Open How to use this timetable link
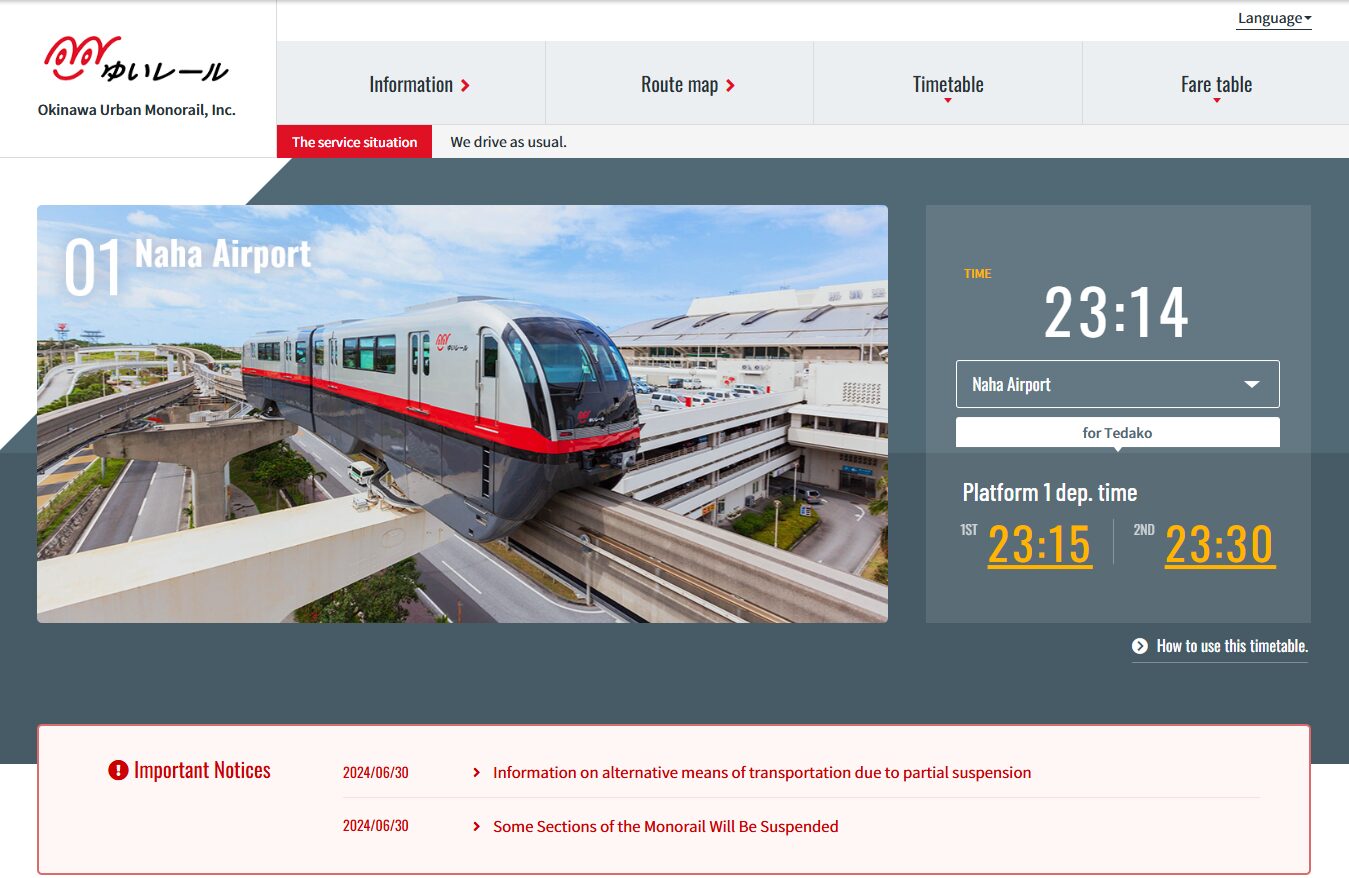The image size is (1349, 878). [x=1231, y=646]
